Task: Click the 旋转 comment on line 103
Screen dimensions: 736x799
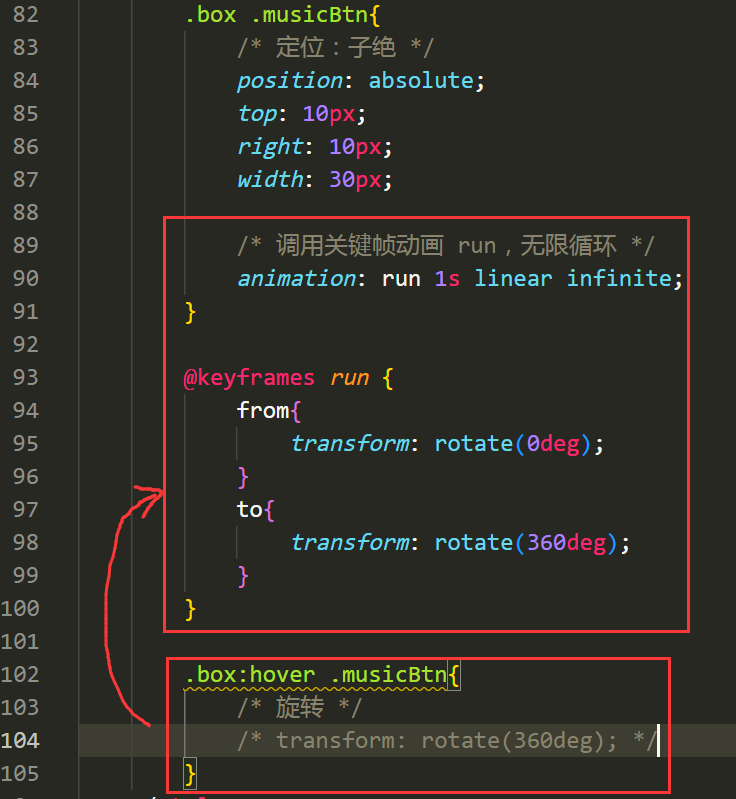Action: tap(300, 708)
